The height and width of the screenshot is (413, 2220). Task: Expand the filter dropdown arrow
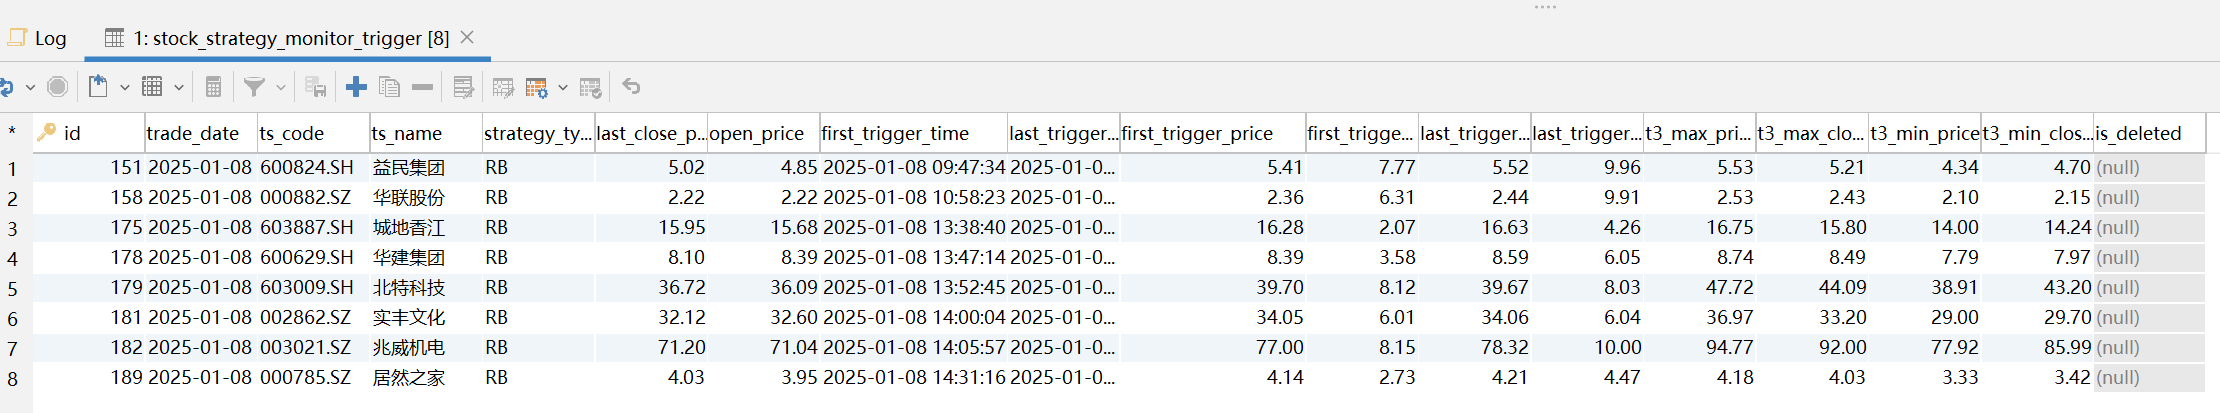coord(281,87)
